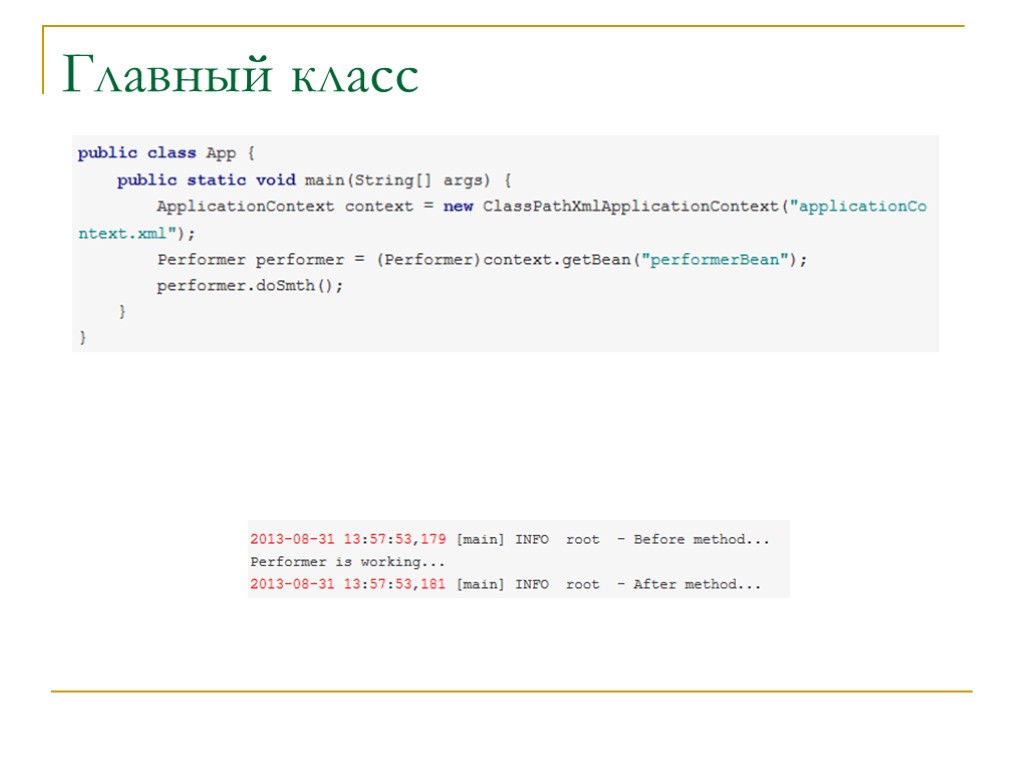
Task: Click timestamp "2013-08-31 13:57:53,181"
Action: (348, 584)
